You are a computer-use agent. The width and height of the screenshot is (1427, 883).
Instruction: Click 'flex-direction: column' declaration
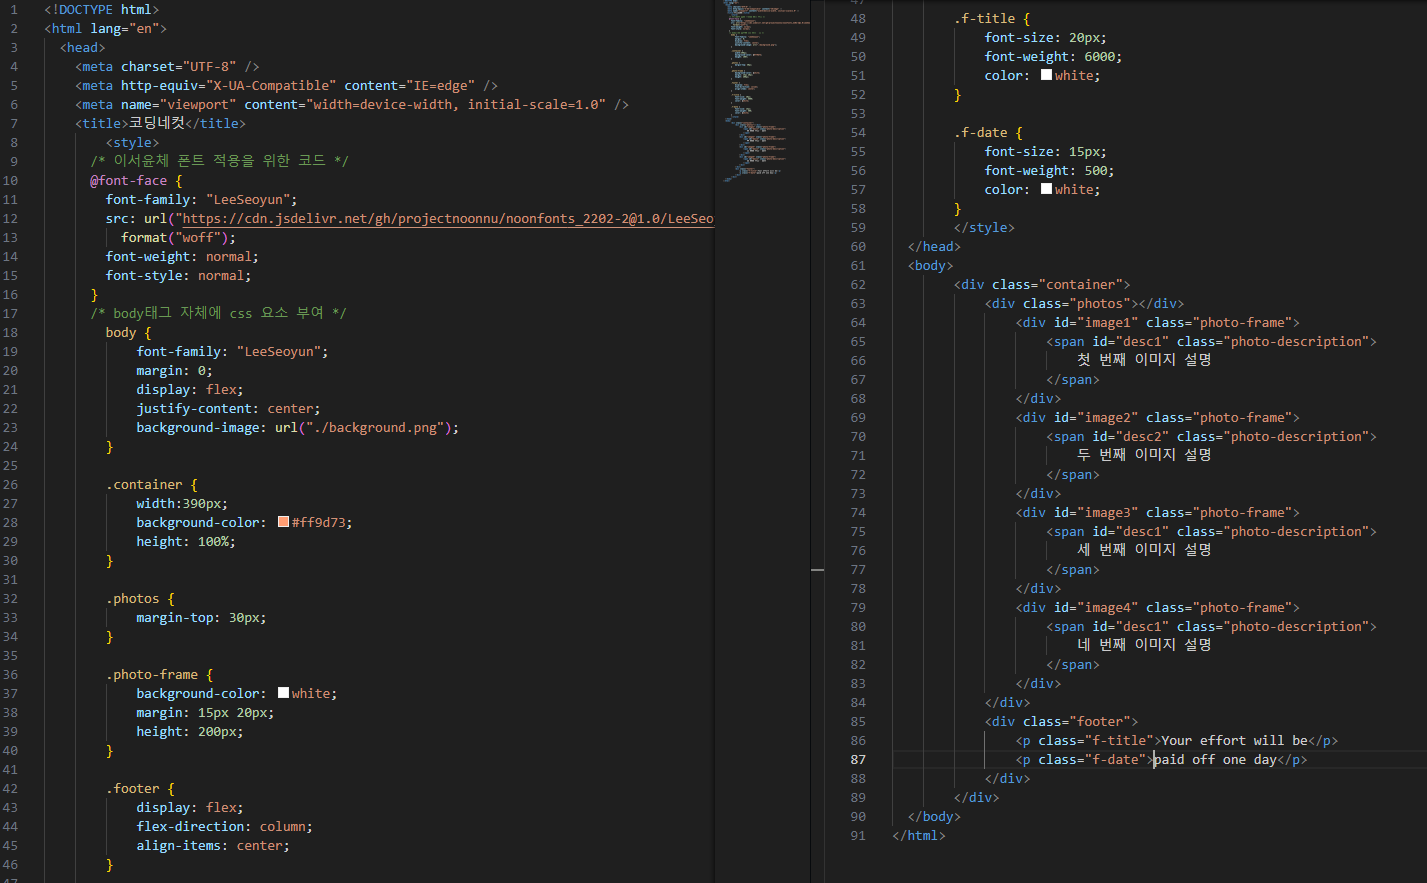225,826
